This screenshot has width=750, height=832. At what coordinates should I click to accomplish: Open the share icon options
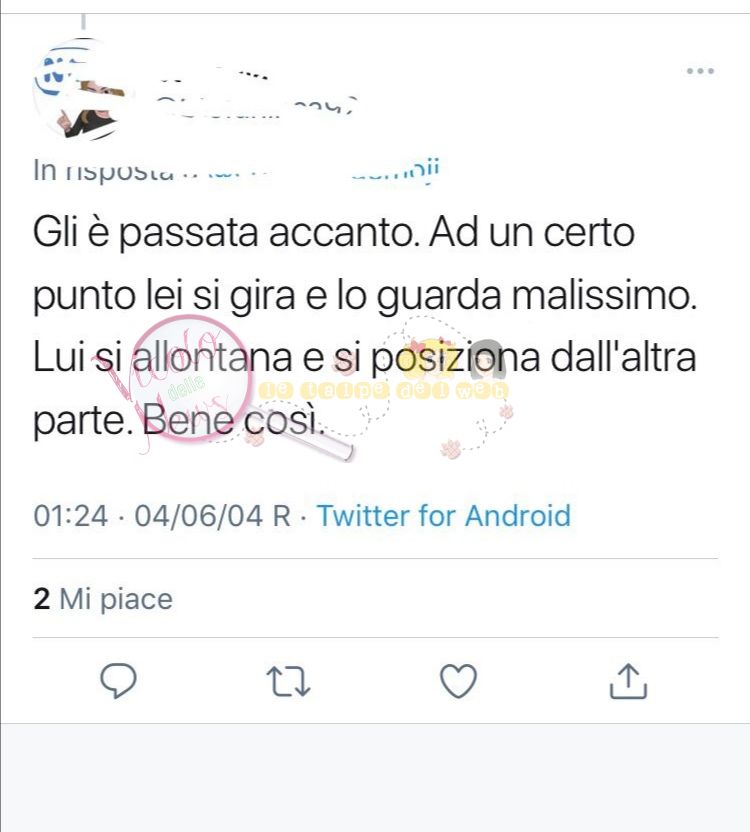(628, 681)
